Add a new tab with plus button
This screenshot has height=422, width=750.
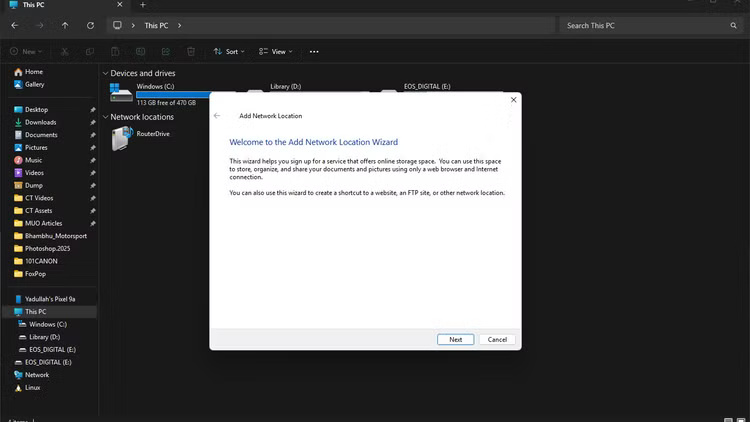(x=142, y=5)
